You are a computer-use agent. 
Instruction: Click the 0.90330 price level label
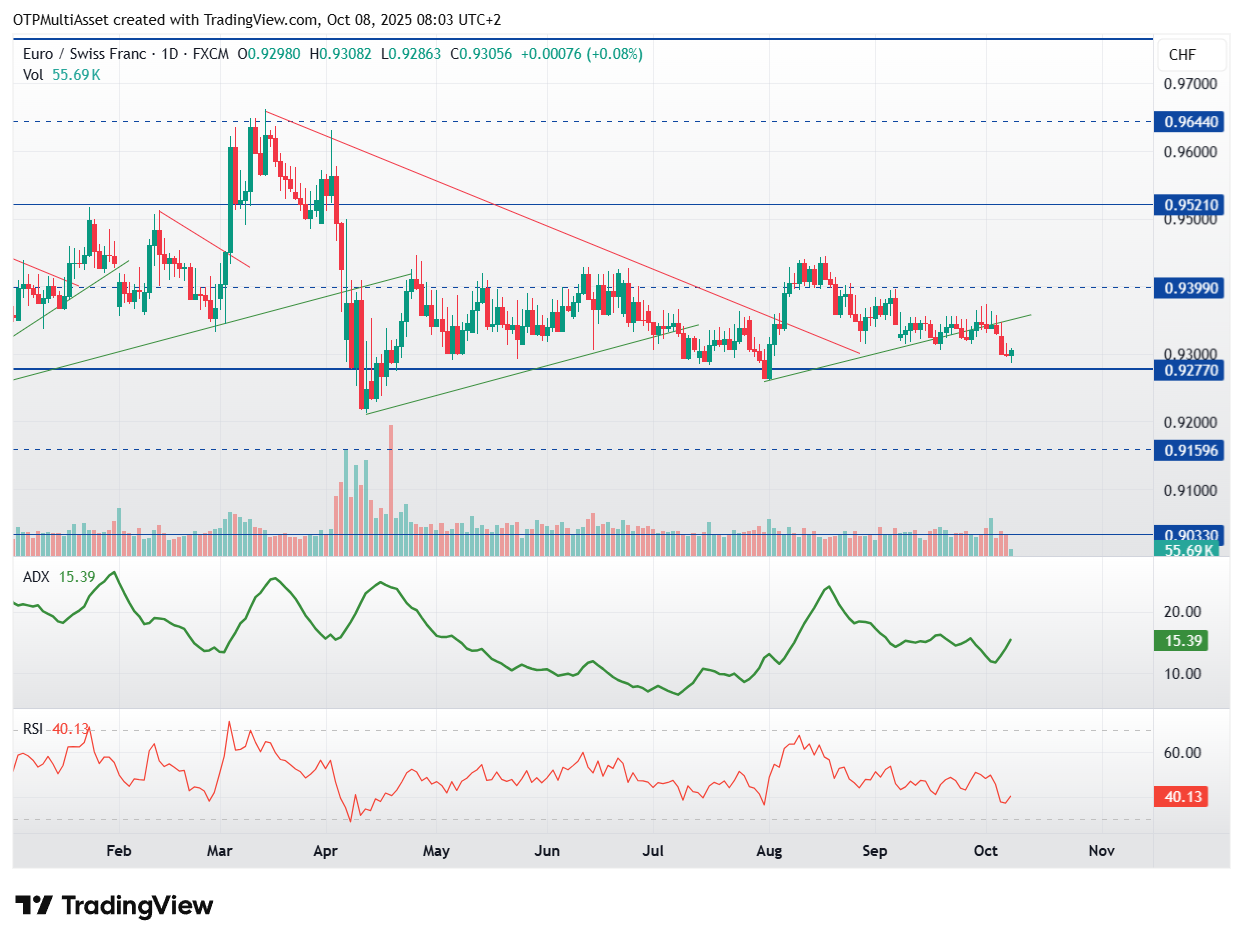click(x=1187, y=535)
